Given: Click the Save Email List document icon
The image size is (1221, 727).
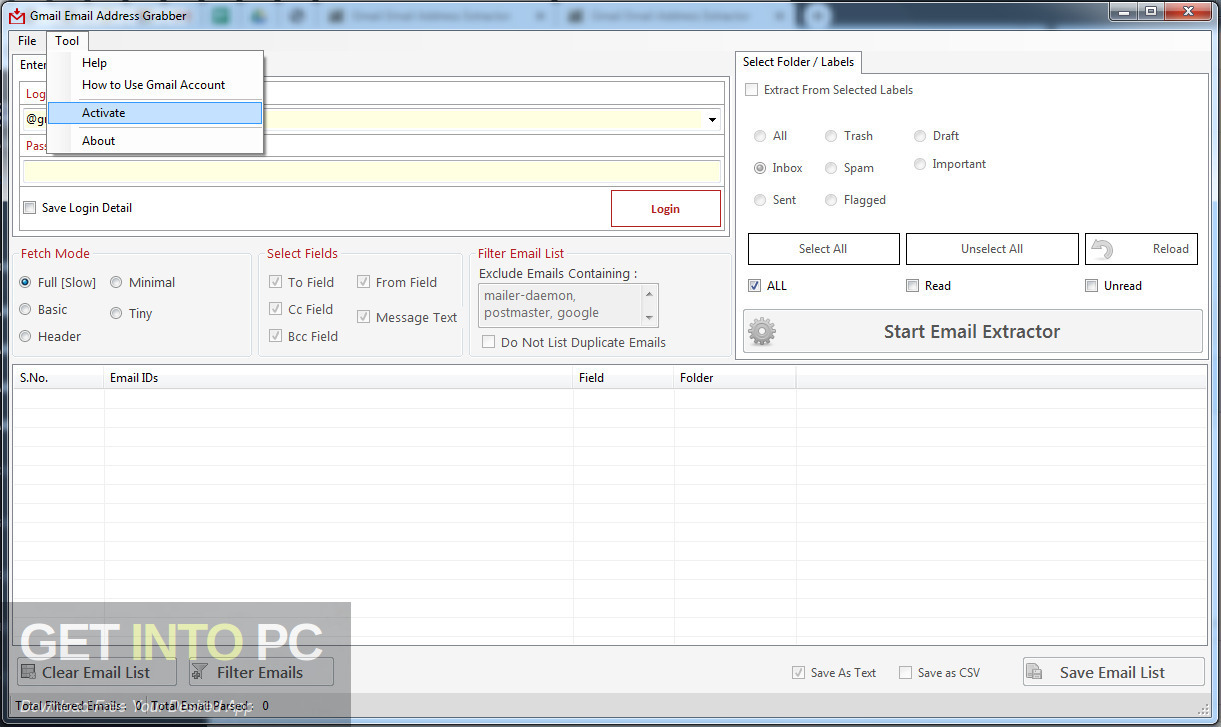Looking at the screenshot, I should [x=1035, y=672].
